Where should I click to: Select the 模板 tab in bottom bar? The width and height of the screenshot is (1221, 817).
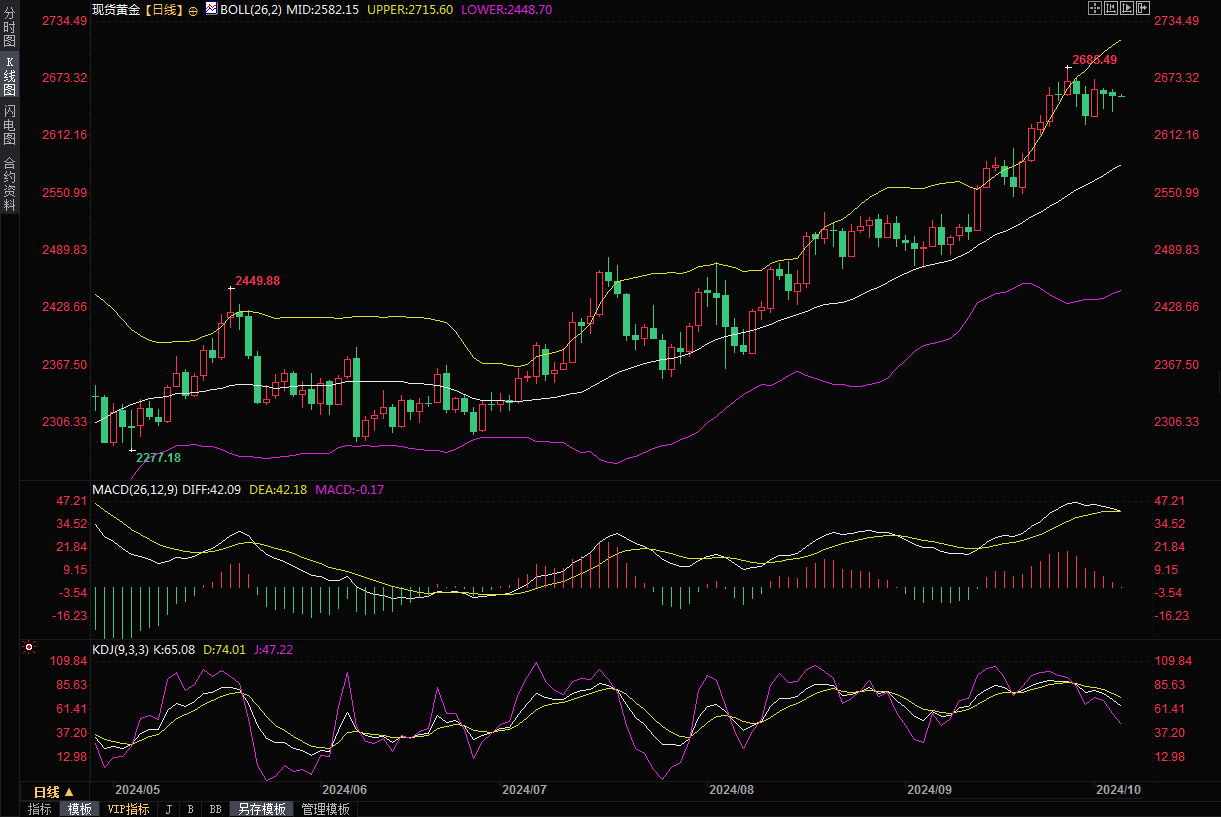point(80,809)
